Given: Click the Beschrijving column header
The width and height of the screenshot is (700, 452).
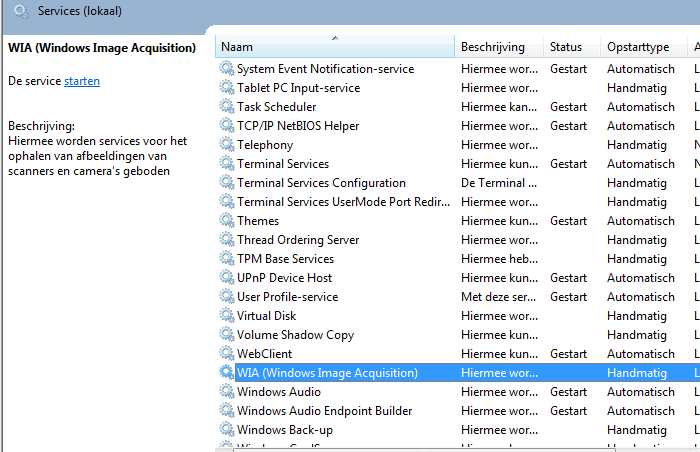Looking at the screenshot, I should pos(499,46).
